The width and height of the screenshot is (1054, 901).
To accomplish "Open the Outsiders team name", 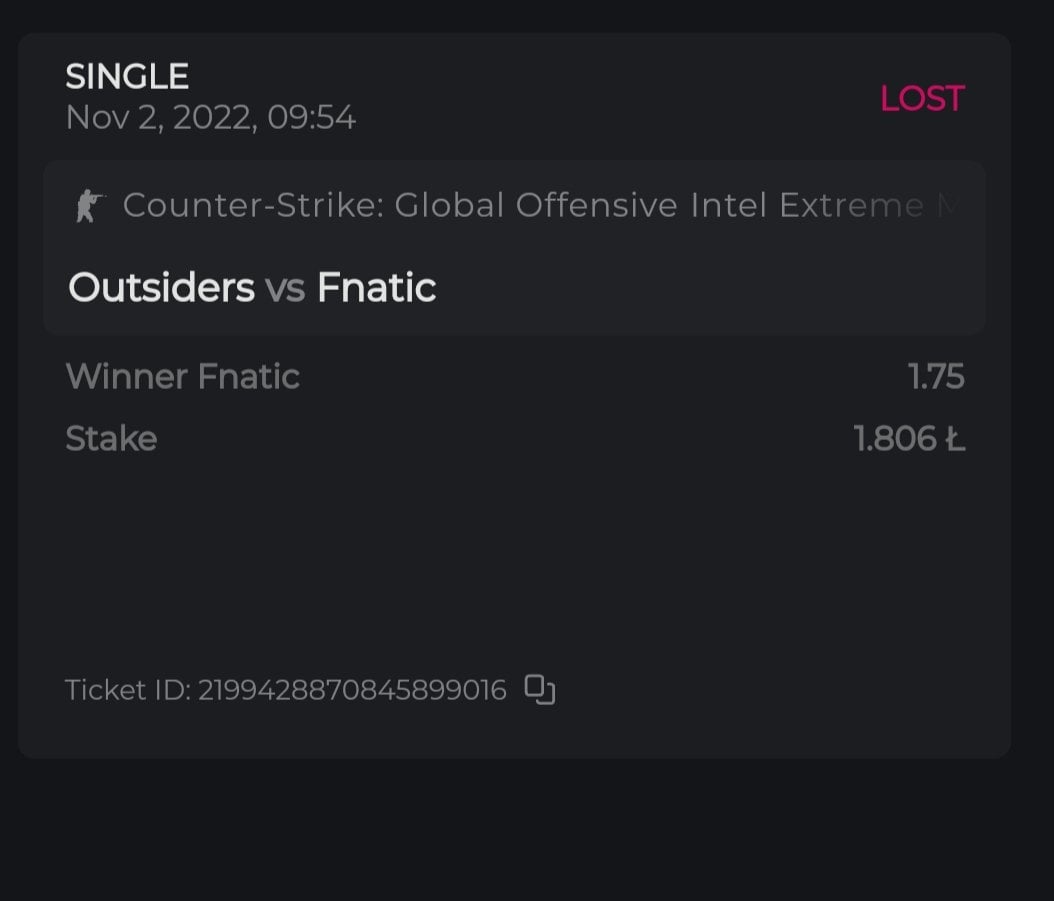I will [161, 288].
